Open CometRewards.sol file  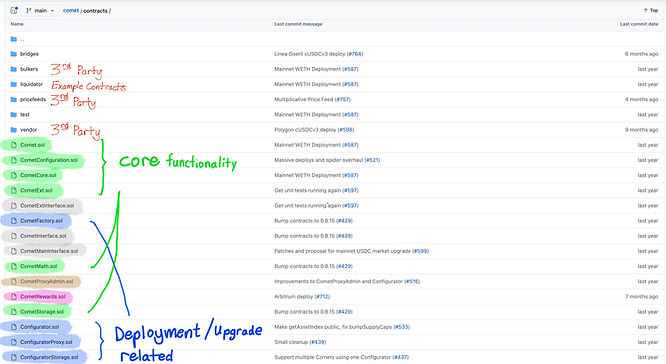[43, 296]
